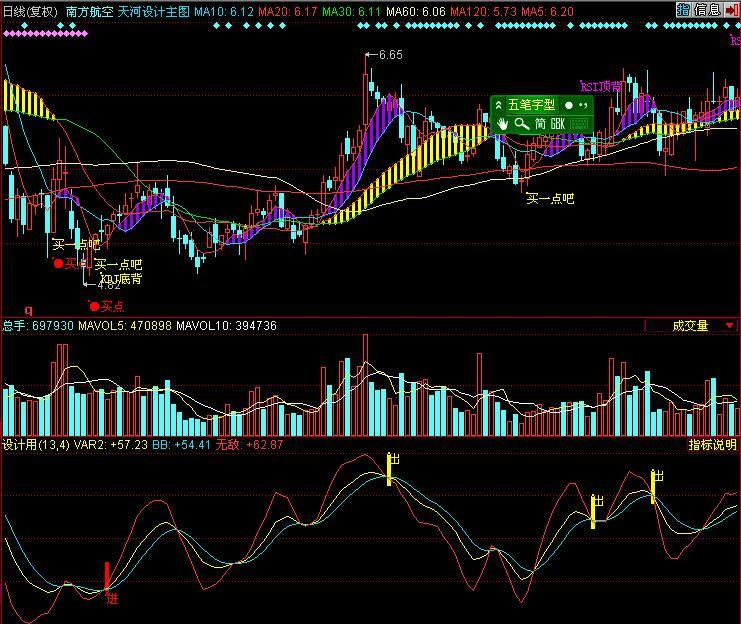741x624 pixels.
Task: Click the magnifier search icon on IME toolbar
Action: click(x=521, y=123)
